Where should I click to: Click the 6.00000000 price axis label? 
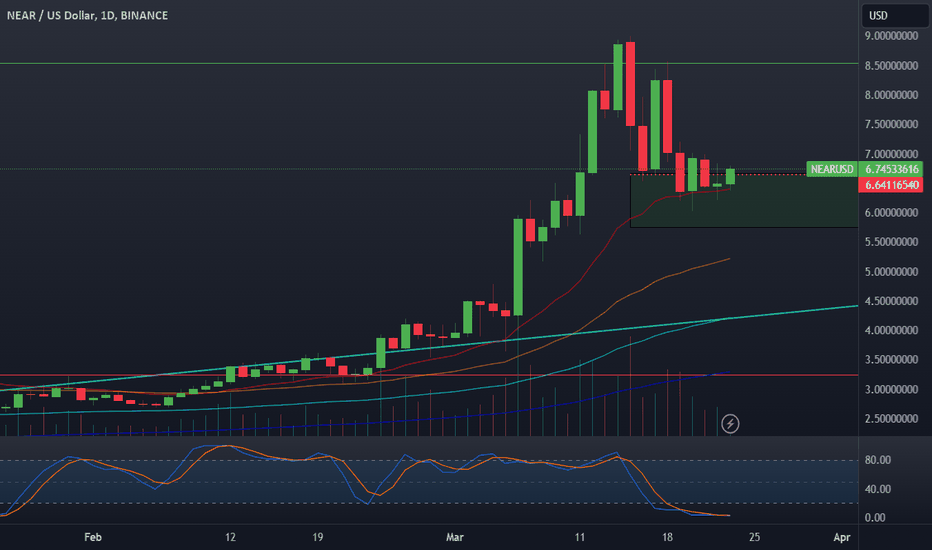click(x=892, y=213)
